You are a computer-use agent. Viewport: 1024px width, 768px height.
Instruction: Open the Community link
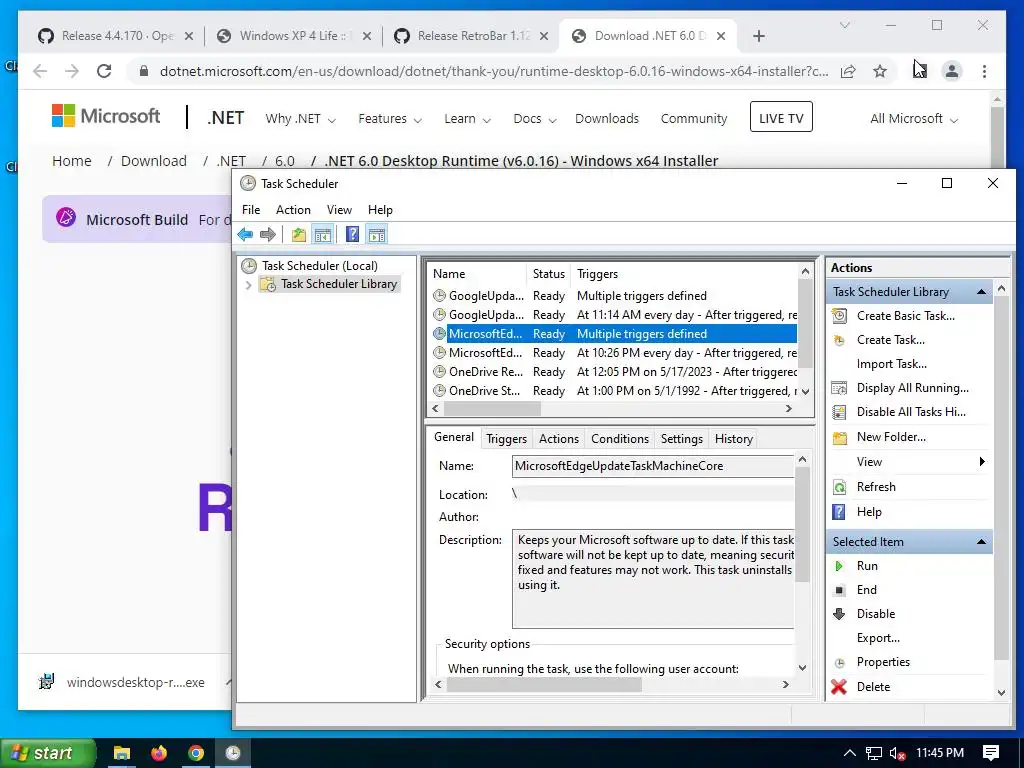click(x=694, y=119)
